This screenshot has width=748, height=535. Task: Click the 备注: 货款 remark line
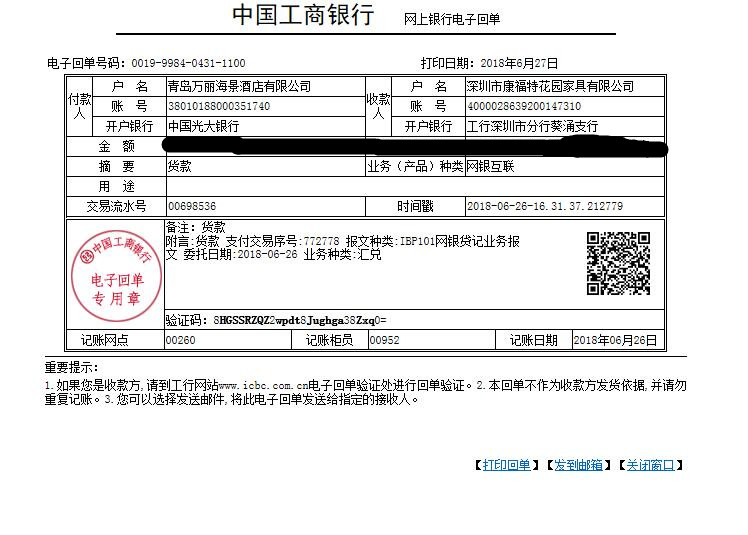pos(195,227)
